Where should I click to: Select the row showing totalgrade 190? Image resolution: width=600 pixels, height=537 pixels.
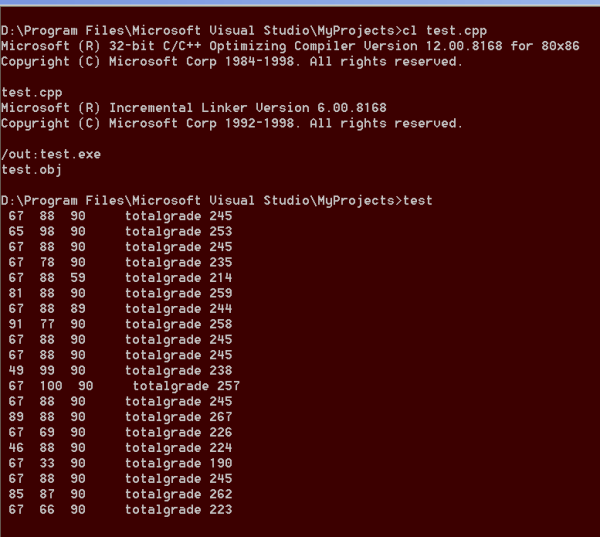(x=120, y=463)
